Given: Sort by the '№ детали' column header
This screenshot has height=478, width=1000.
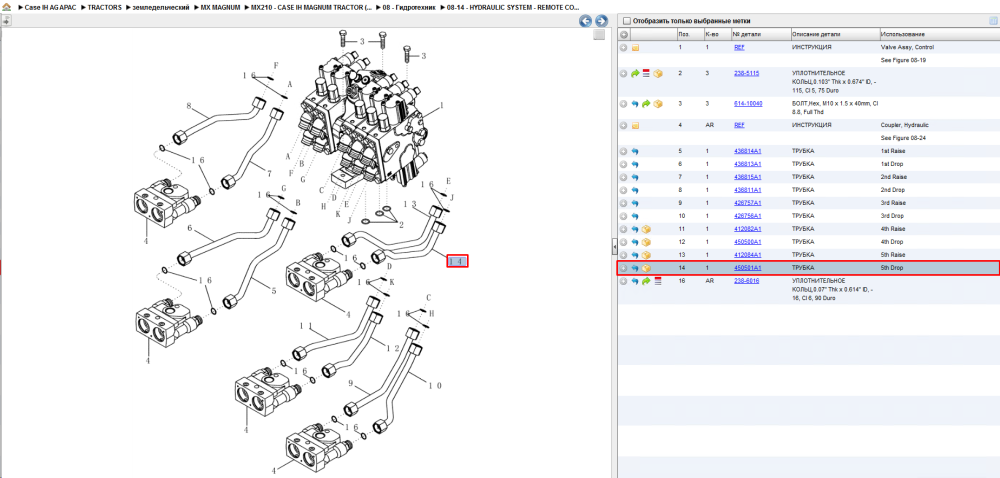Looking at the screenshot, I should (x=760, y=34).
